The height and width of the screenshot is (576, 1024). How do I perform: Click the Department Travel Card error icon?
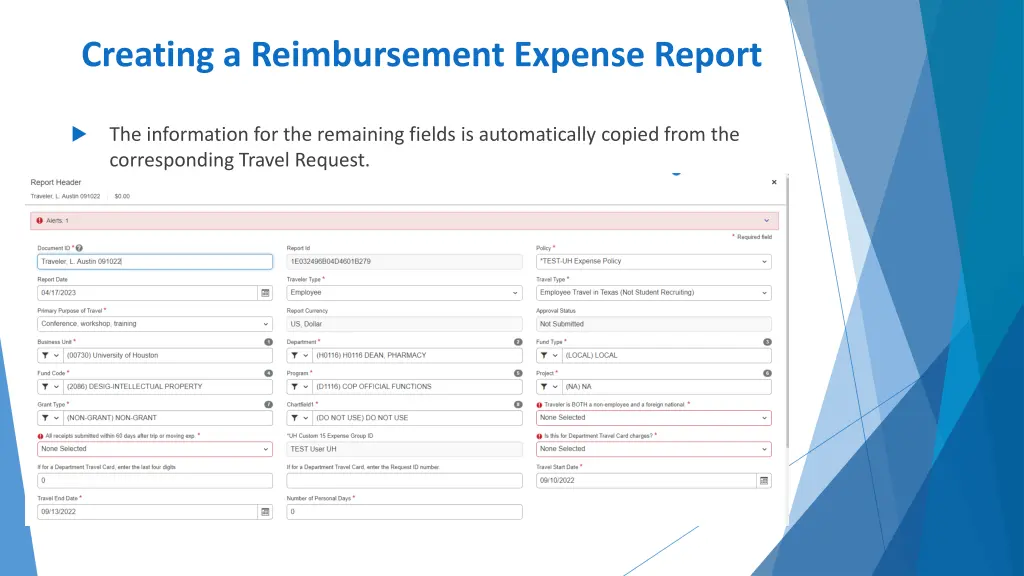tap(539, 436)
